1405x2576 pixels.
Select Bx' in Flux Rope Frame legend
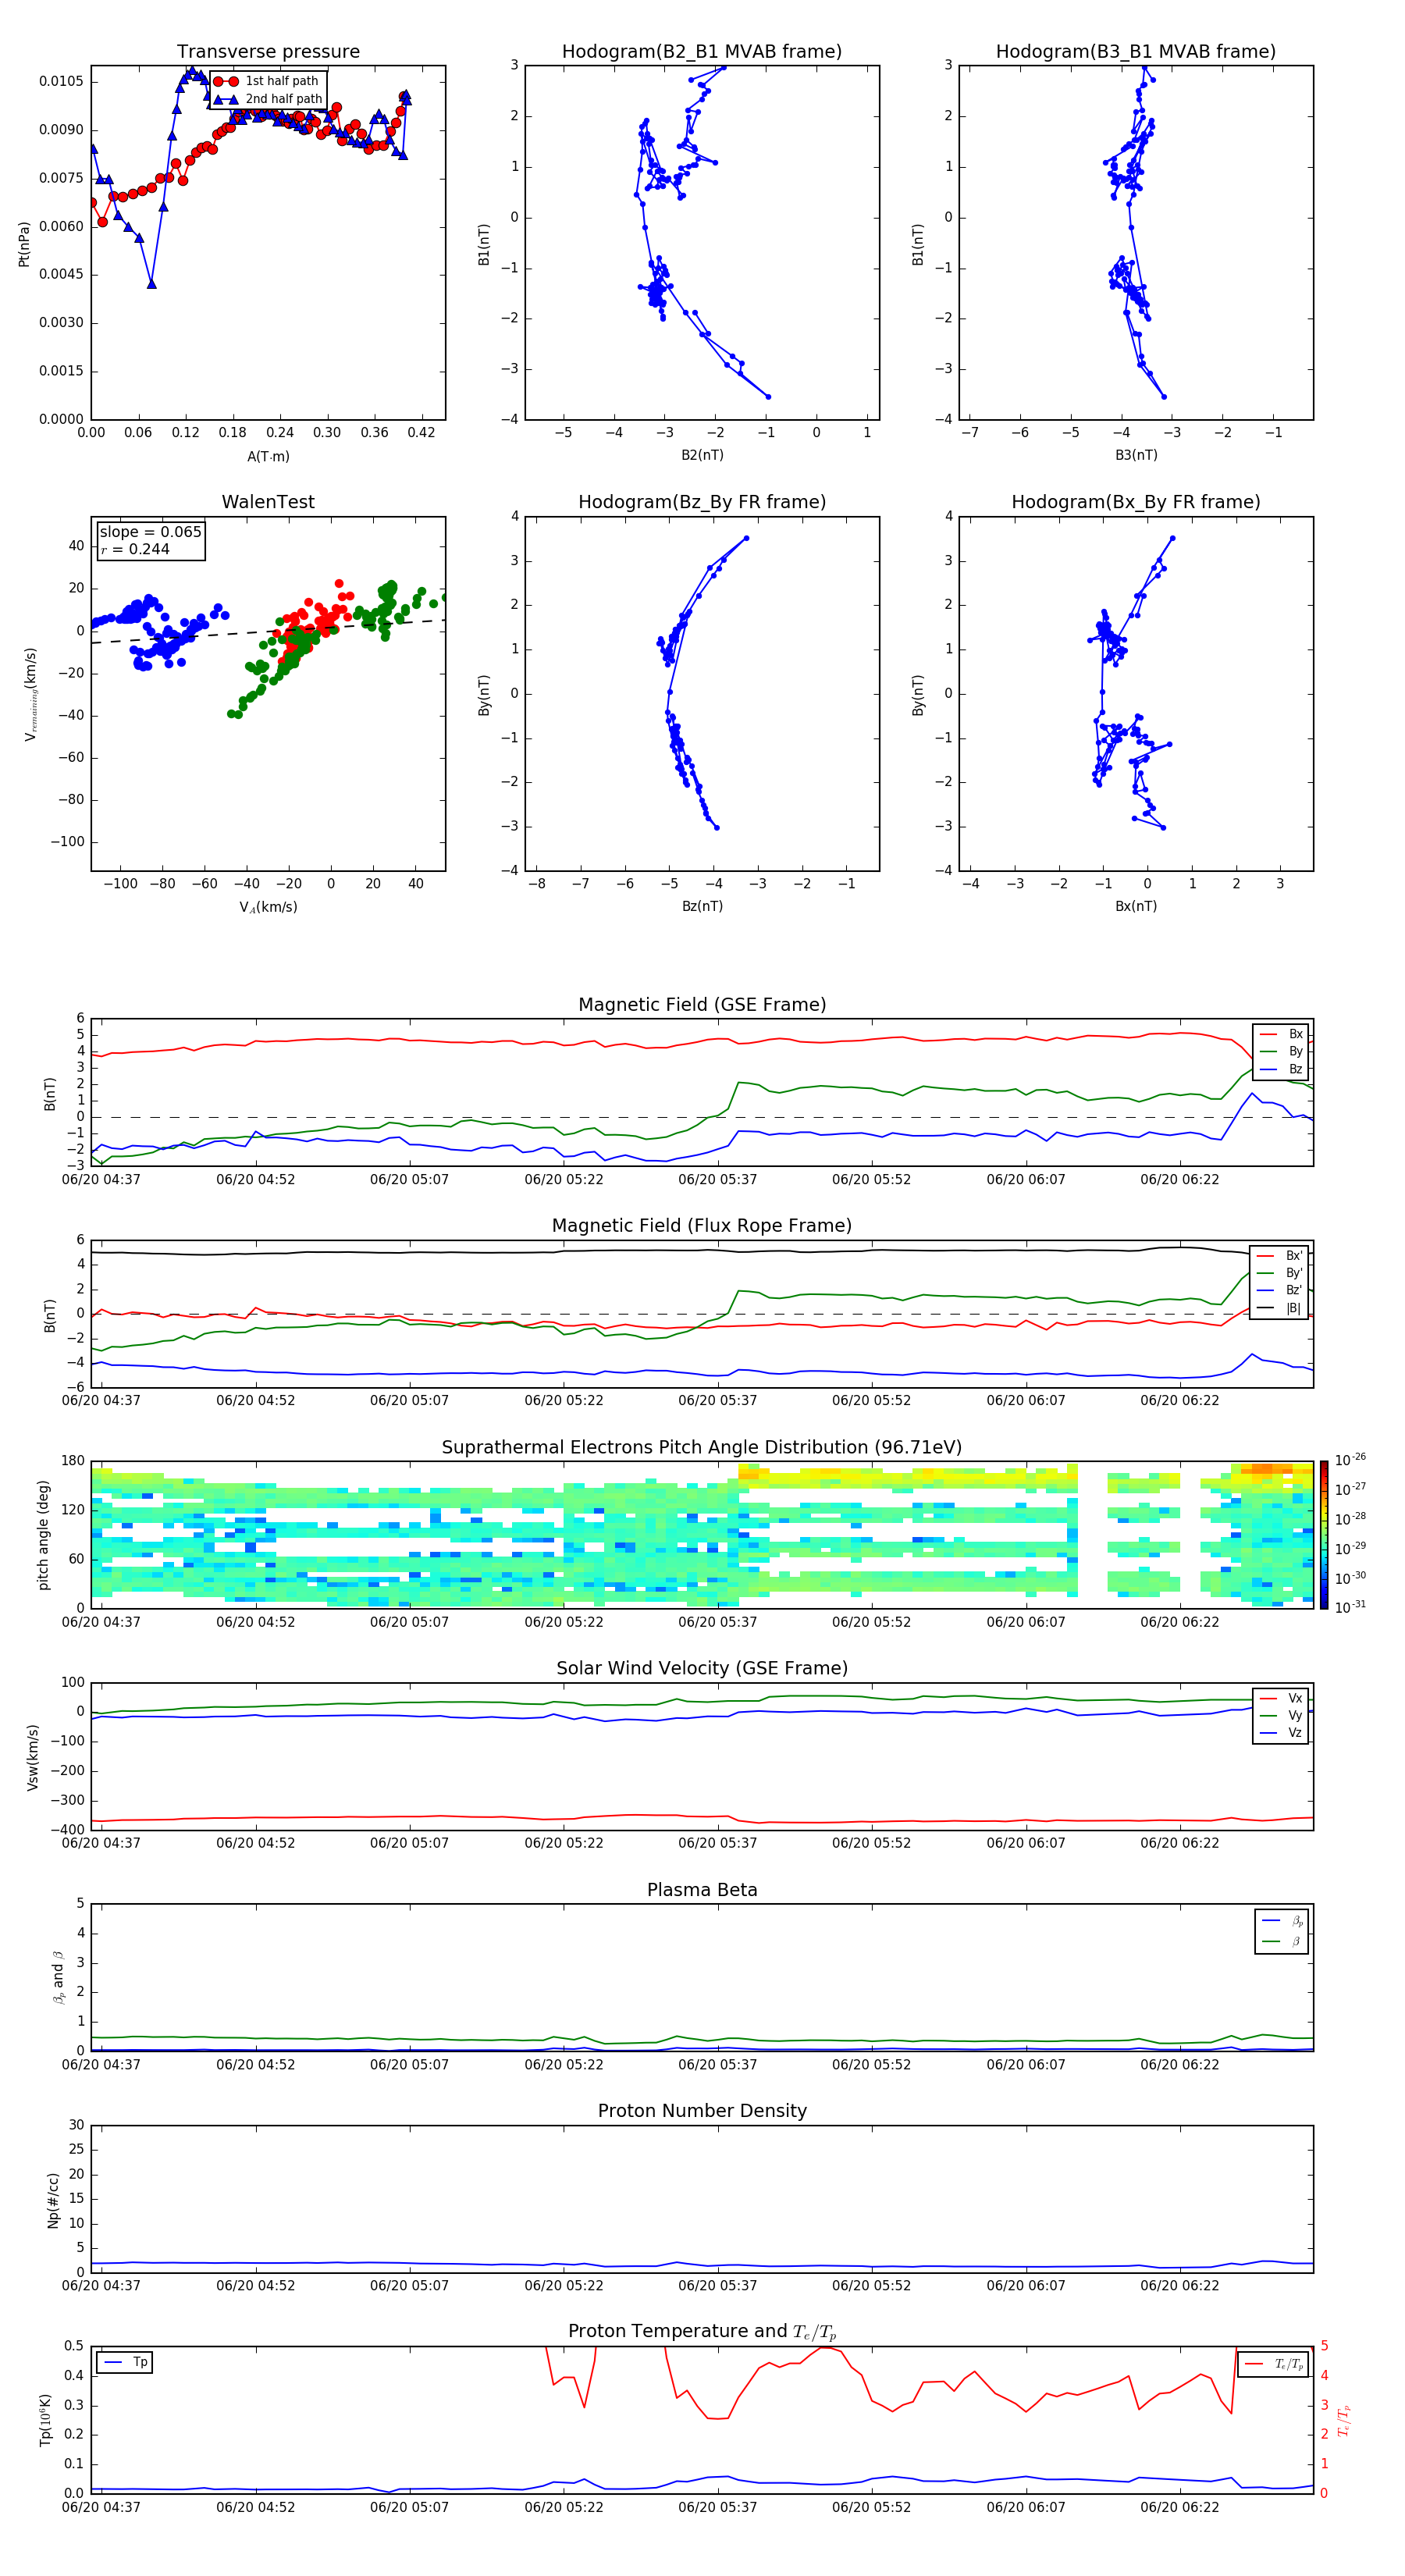pos(1280,1256)
